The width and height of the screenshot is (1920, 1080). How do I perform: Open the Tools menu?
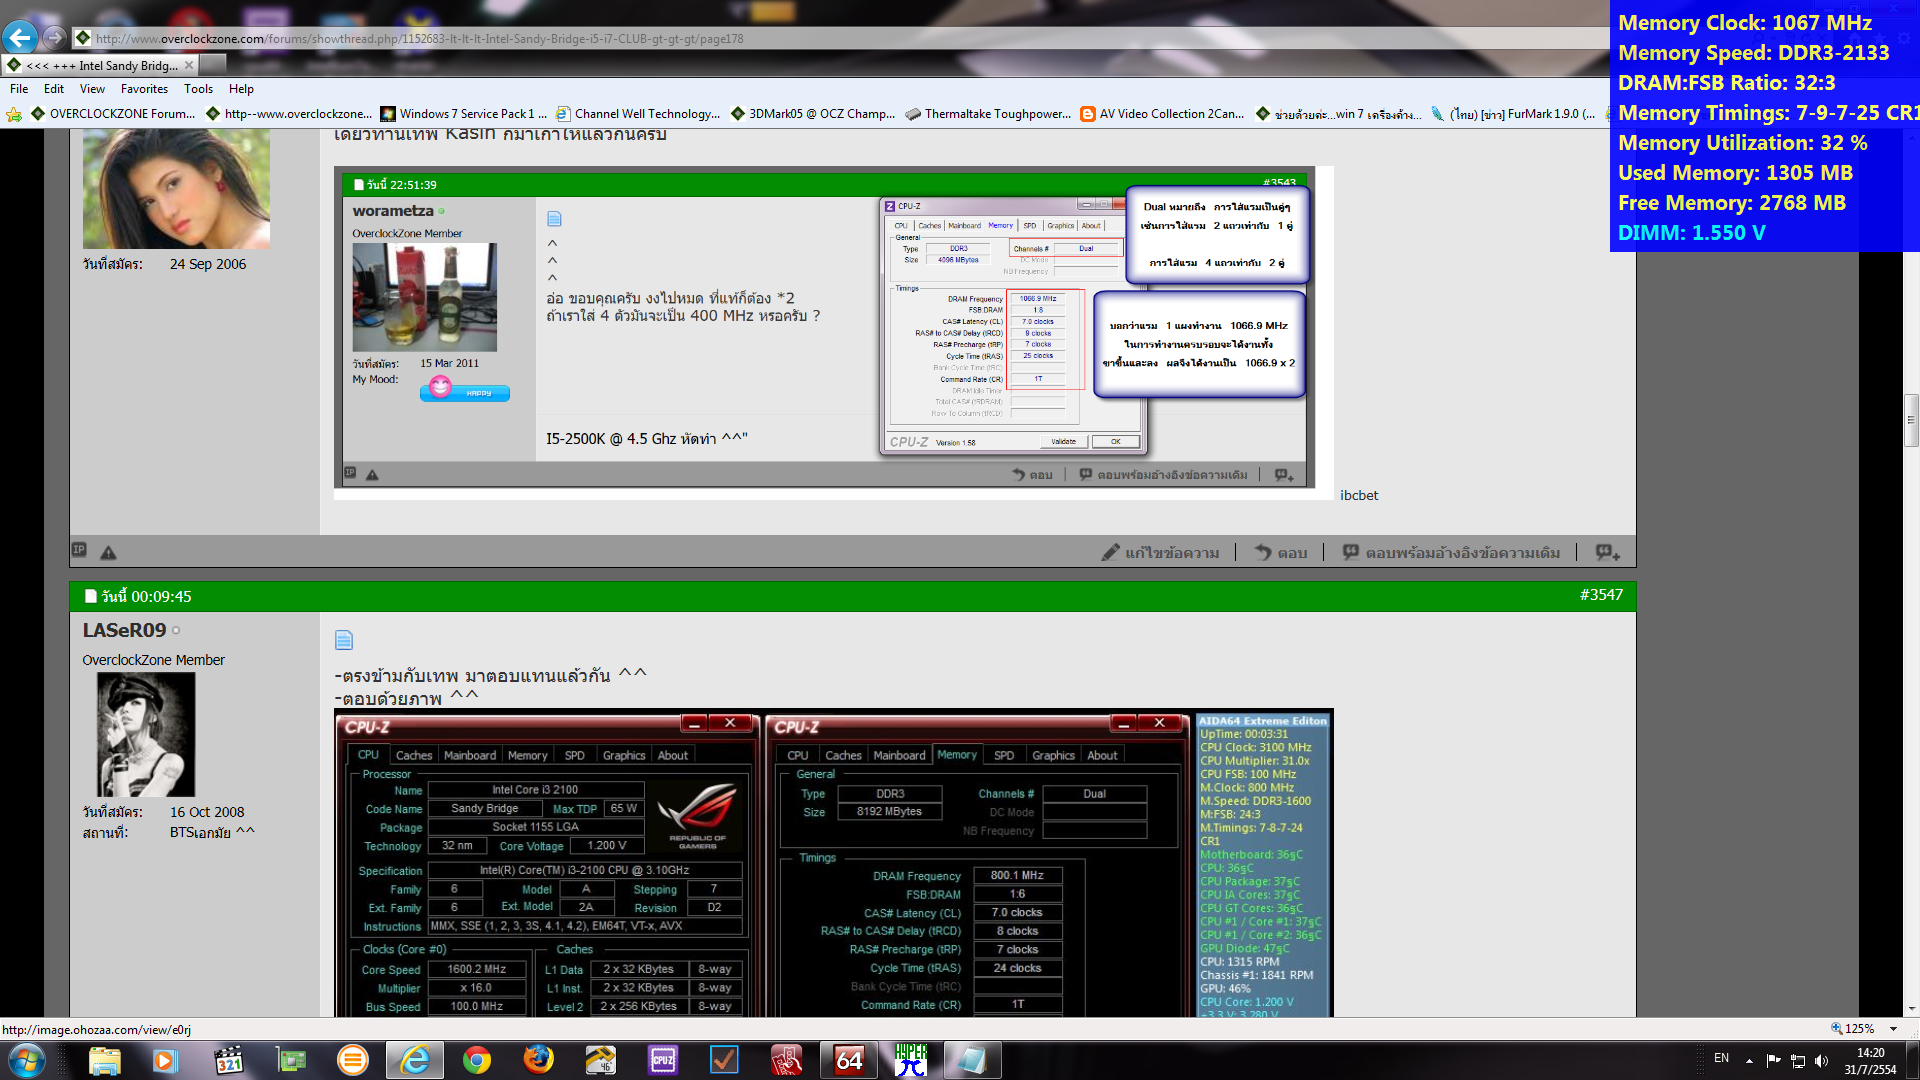pyautogui.click(x=198, y=89)
